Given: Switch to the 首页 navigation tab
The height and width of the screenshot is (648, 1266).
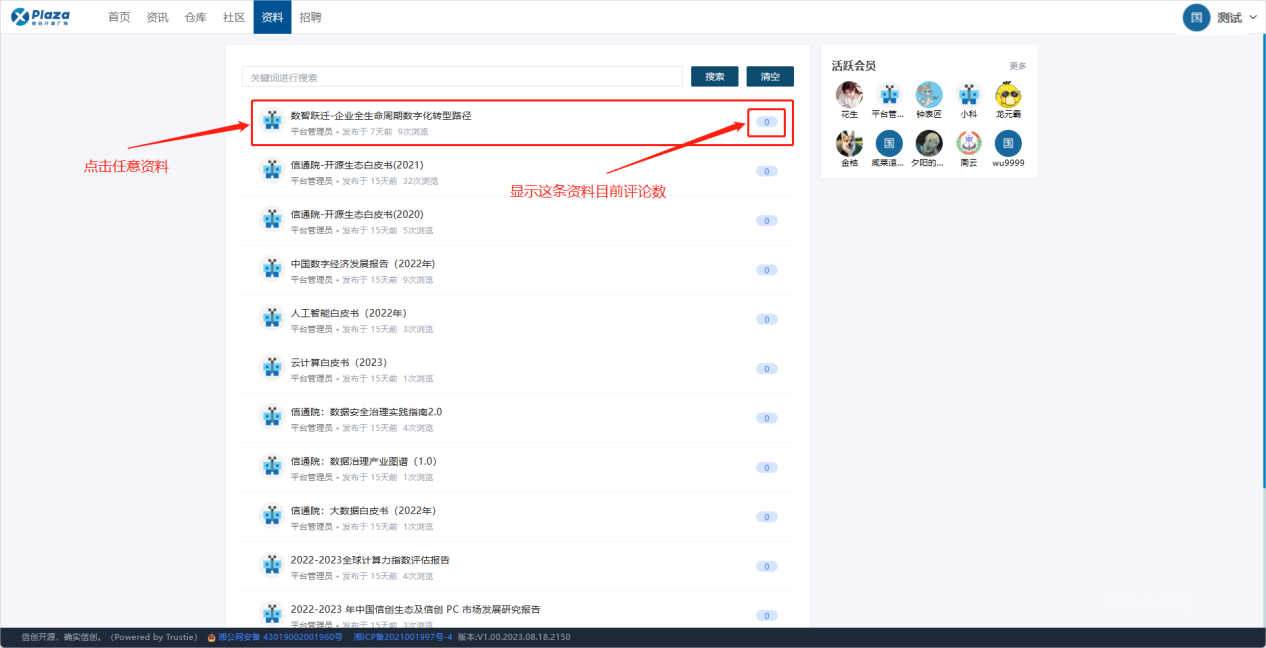Looking at the screenshot, I should [119, 17].
